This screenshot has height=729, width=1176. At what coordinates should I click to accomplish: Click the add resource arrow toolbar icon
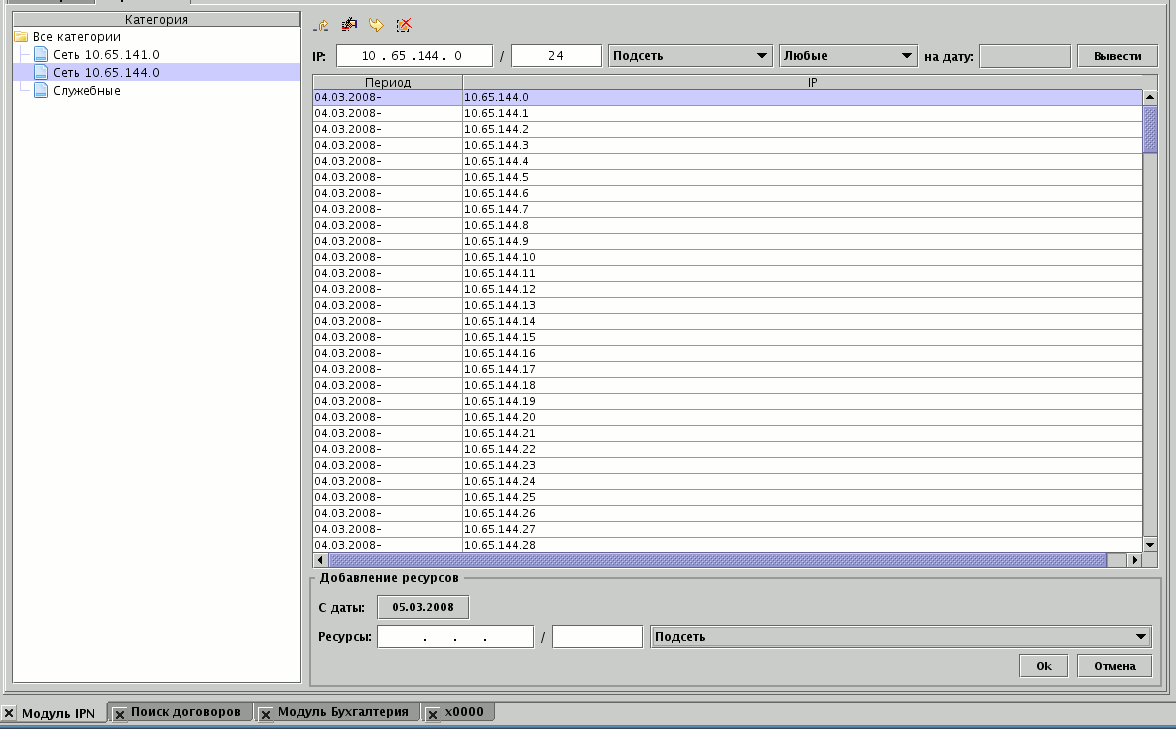(x=322, y=25)
